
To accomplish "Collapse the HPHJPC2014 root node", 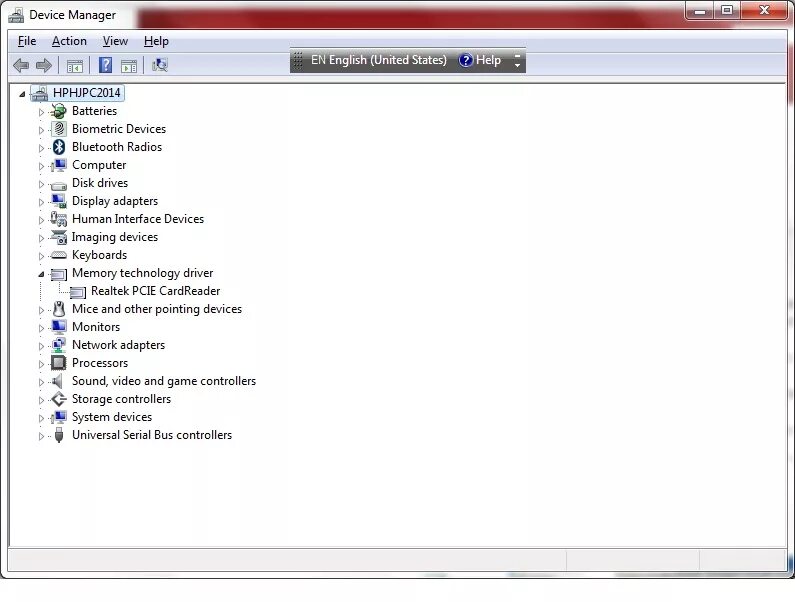I will pyautogui.click(x=22, y=94).
